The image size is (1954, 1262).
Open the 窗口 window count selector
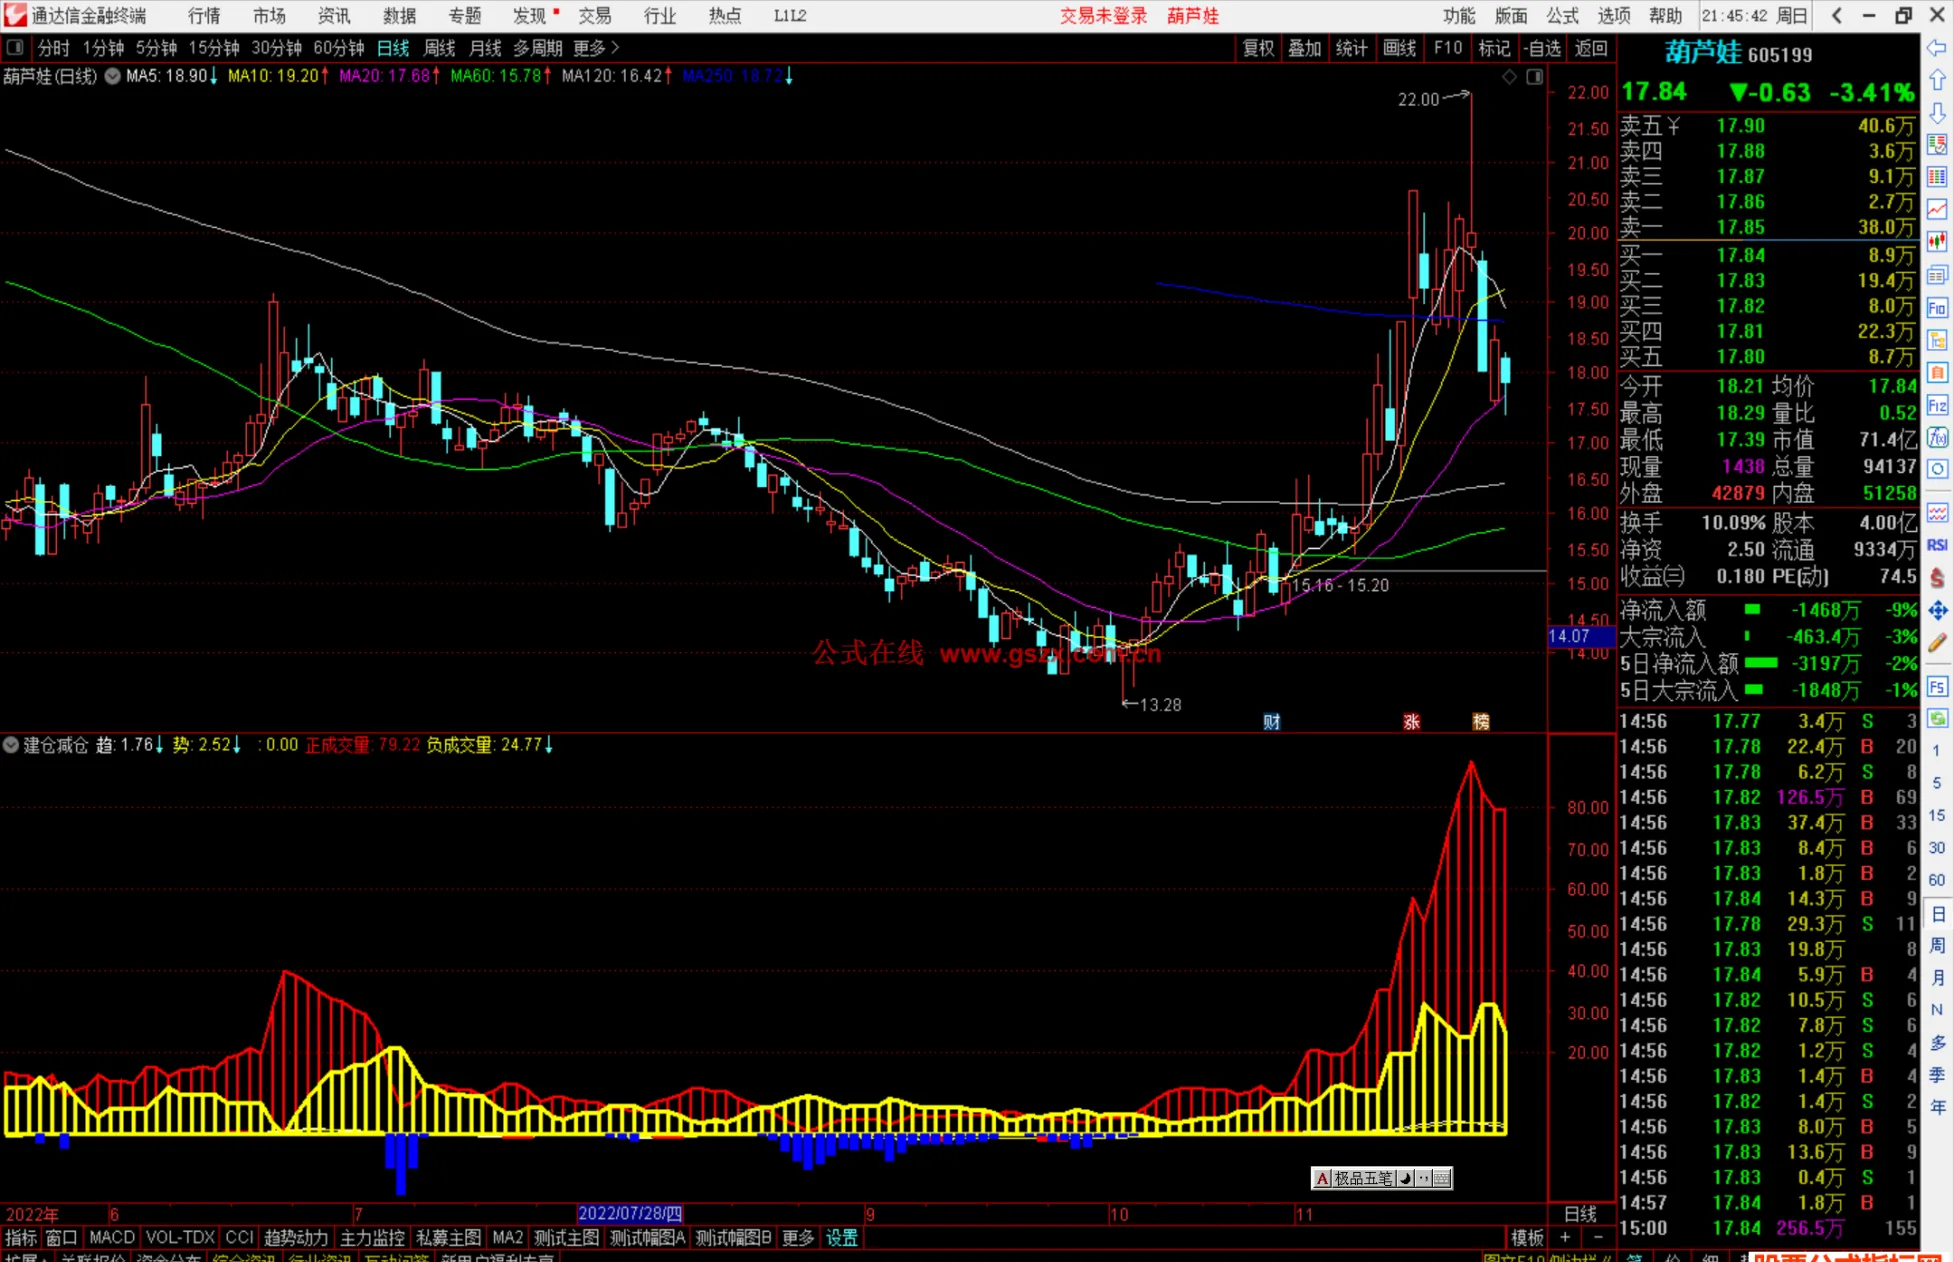[x=61, y=1238]
